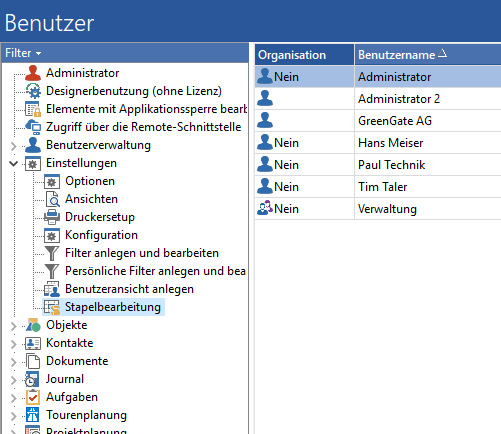Click the Optionen gear icon
This screenshot has height=434, width=501.
click(52, 181)
